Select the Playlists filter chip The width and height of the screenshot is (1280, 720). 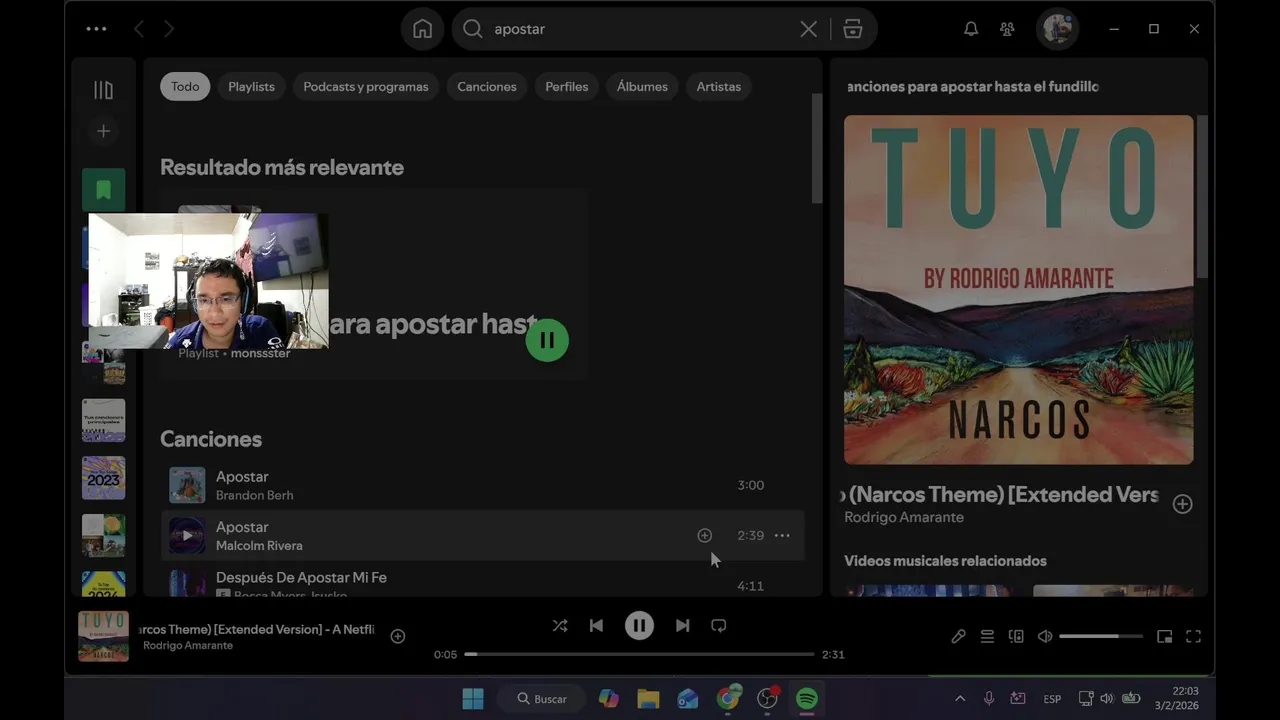(251, 86)
